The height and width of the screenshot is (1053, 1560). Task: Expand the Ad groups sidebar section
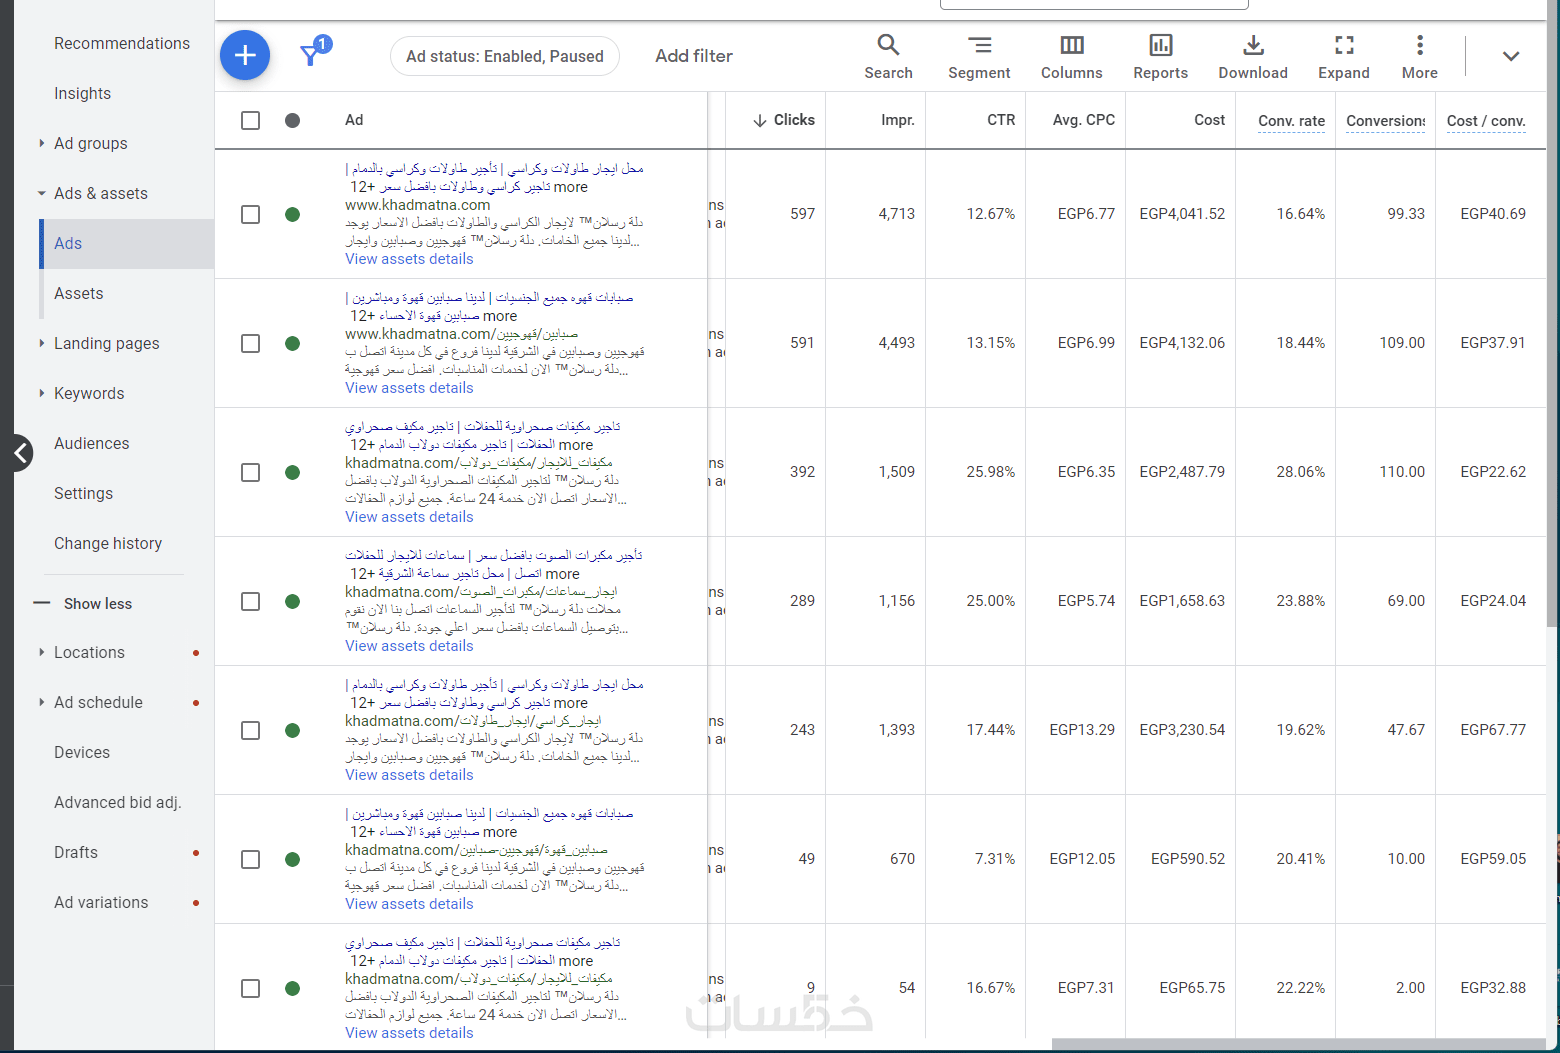coord(42,143)
